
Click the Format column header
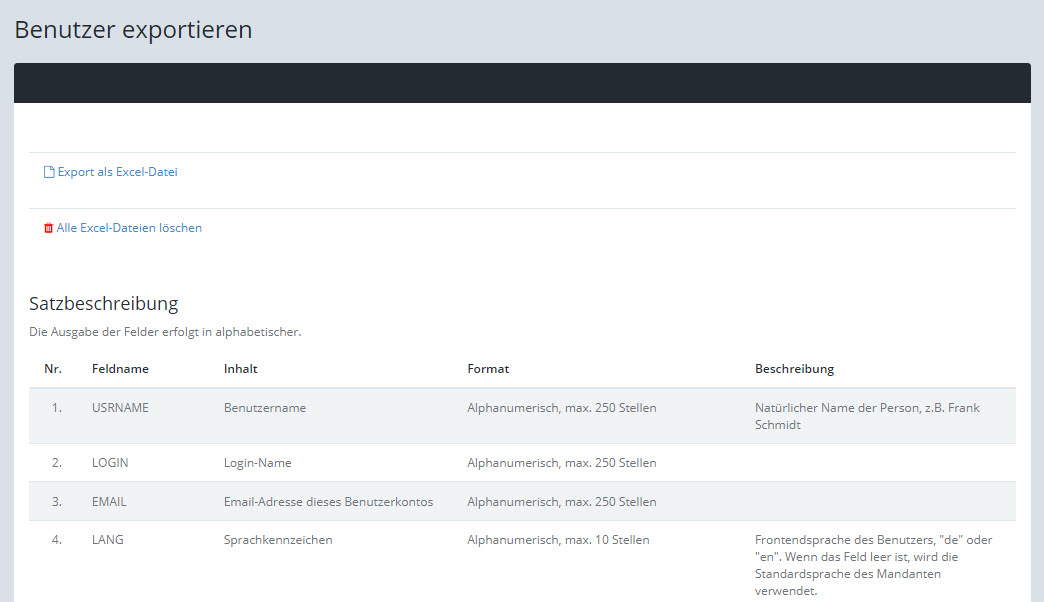pos(488,369)
